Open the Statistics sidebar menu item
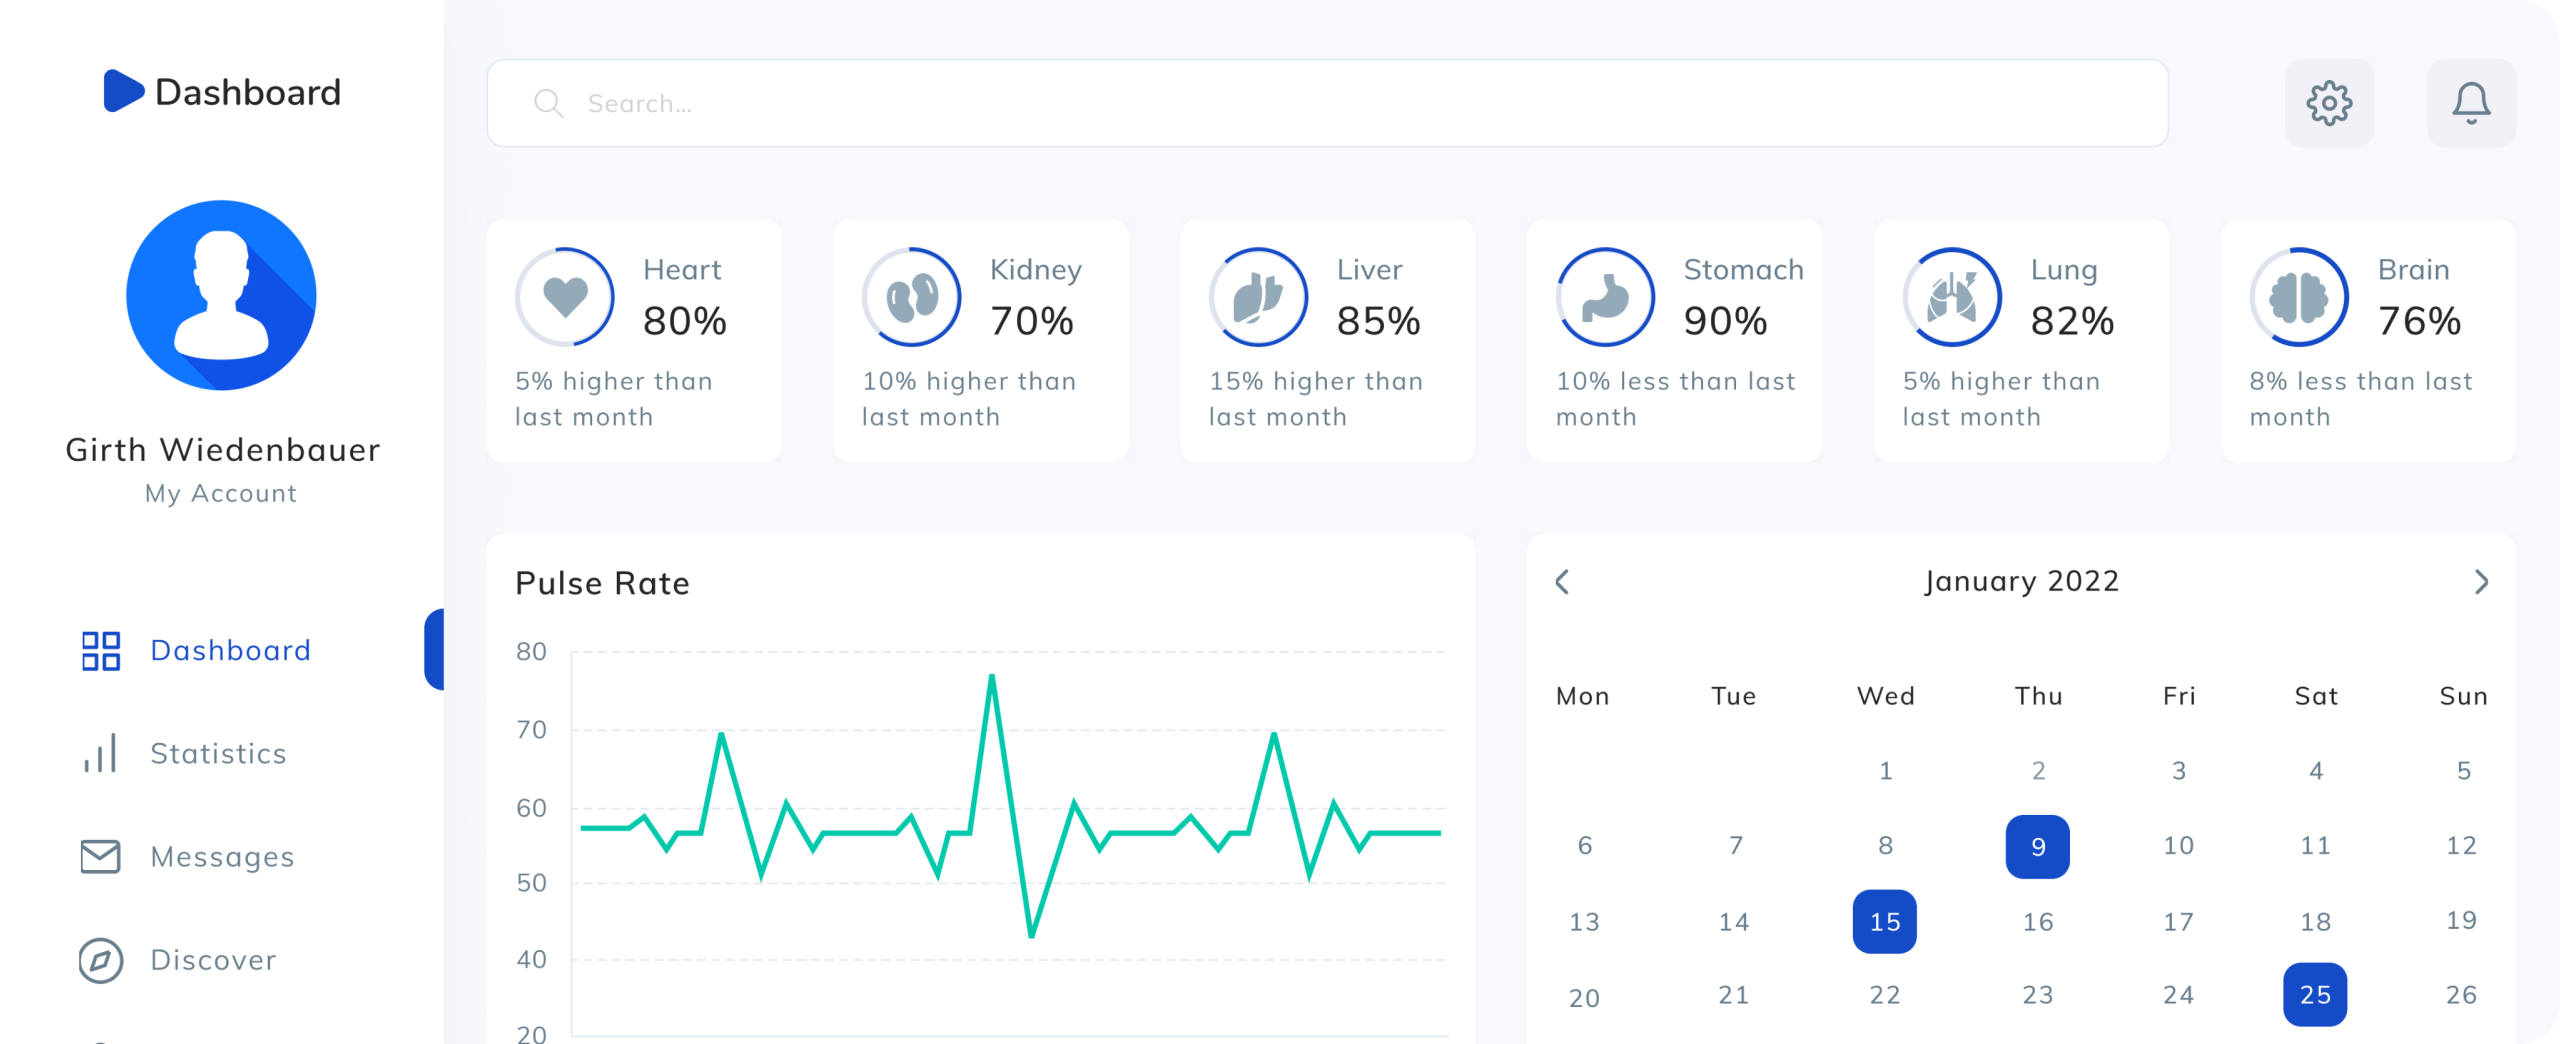The height and width of the screenshot is (1044, 2560). [217, 753]
